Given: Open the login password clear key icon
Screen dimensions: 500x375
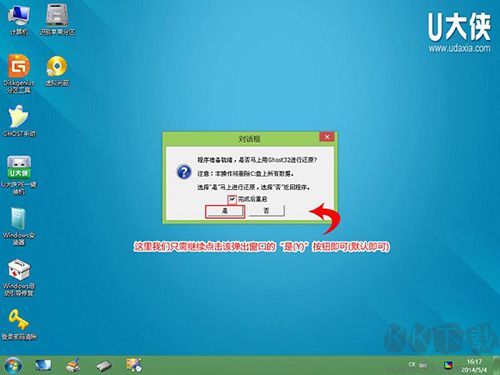Looking at the screenshot, I should (x=19, y=324).
